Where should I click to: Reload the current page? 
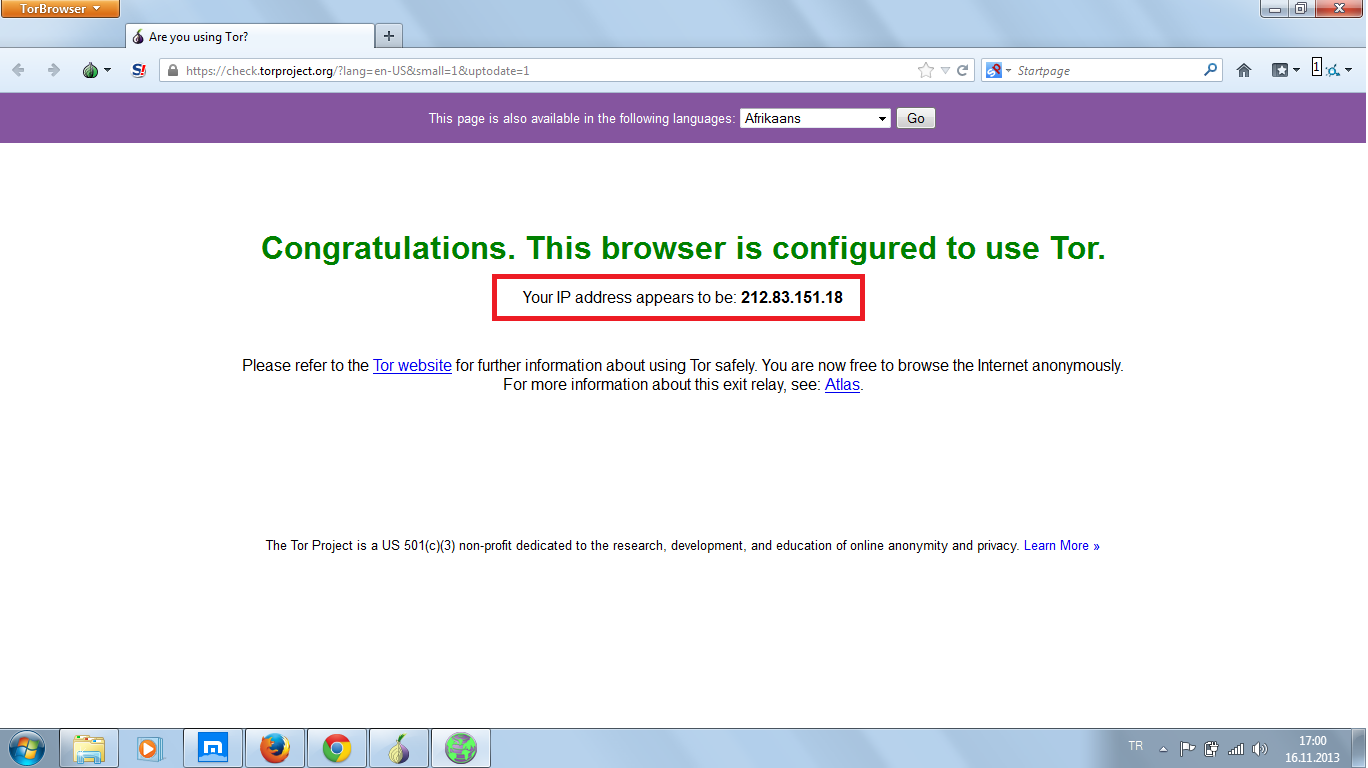963,70
